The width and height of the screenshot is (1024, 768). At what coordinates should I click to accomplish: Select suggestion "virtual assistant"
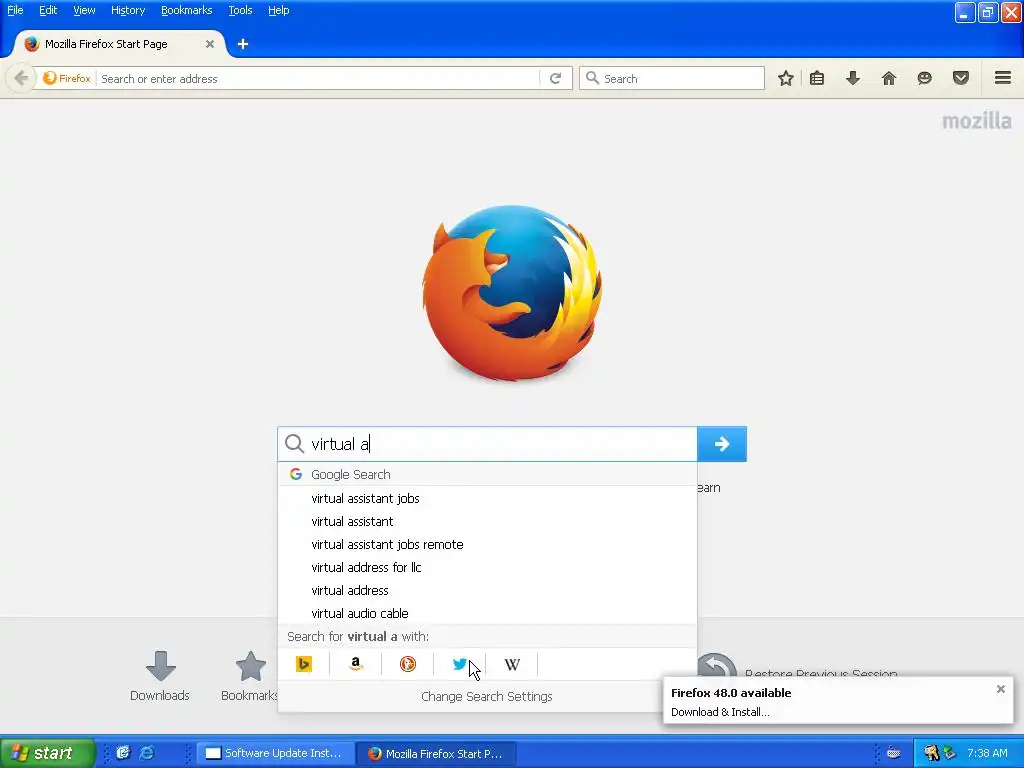pos(487,521)
